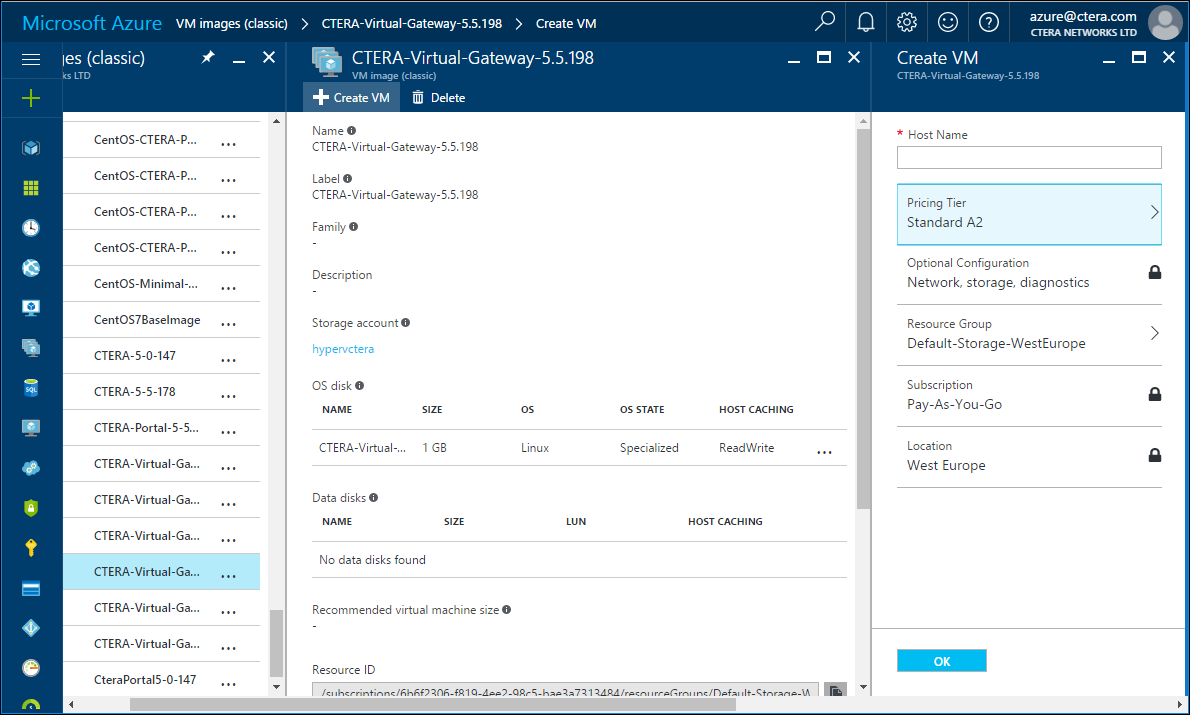Image resolution: width=1190 pixels, height=715 pixels.
Task: Open context menu for CteraPortal5-0-147 row
Action: [x=228, y=684]
